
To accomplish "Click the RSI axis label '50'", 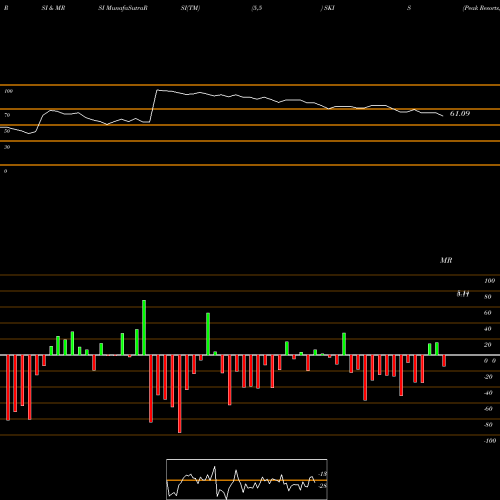I will [7, 131].
